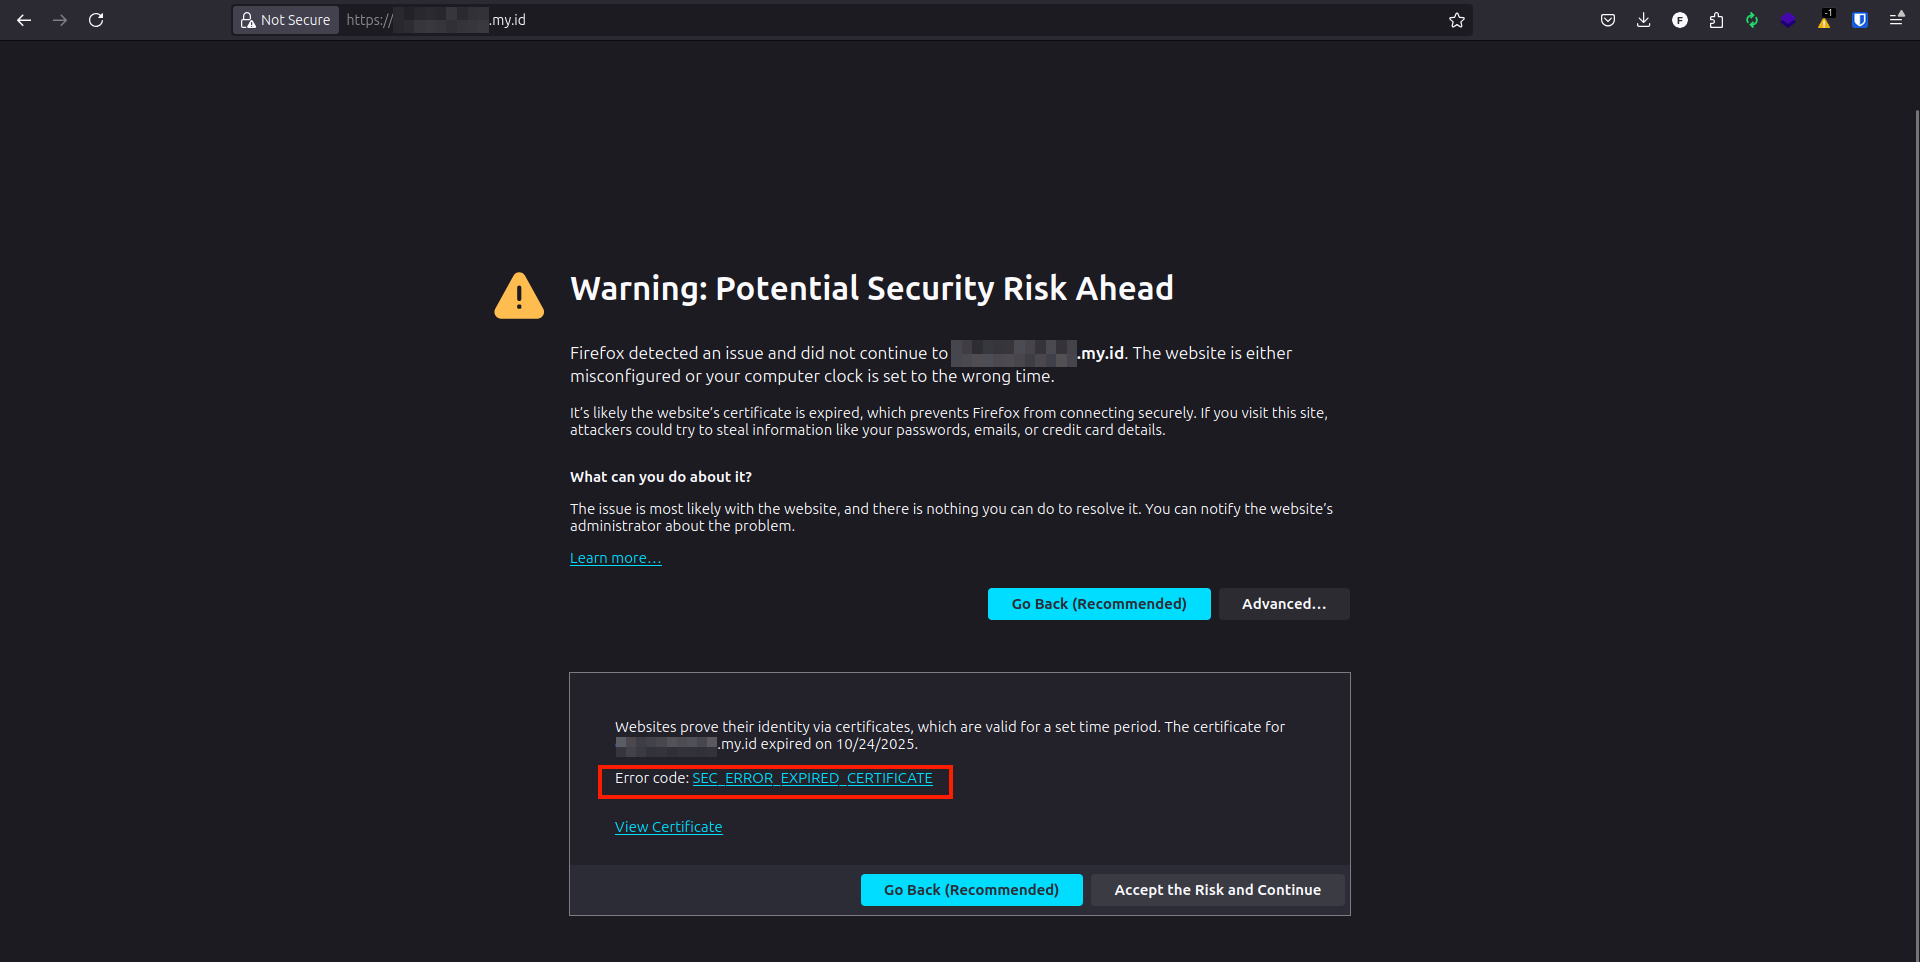Open the Bitwarden extension
Viewport: 1920px width, 962px height.
(x=1860, y=20)
